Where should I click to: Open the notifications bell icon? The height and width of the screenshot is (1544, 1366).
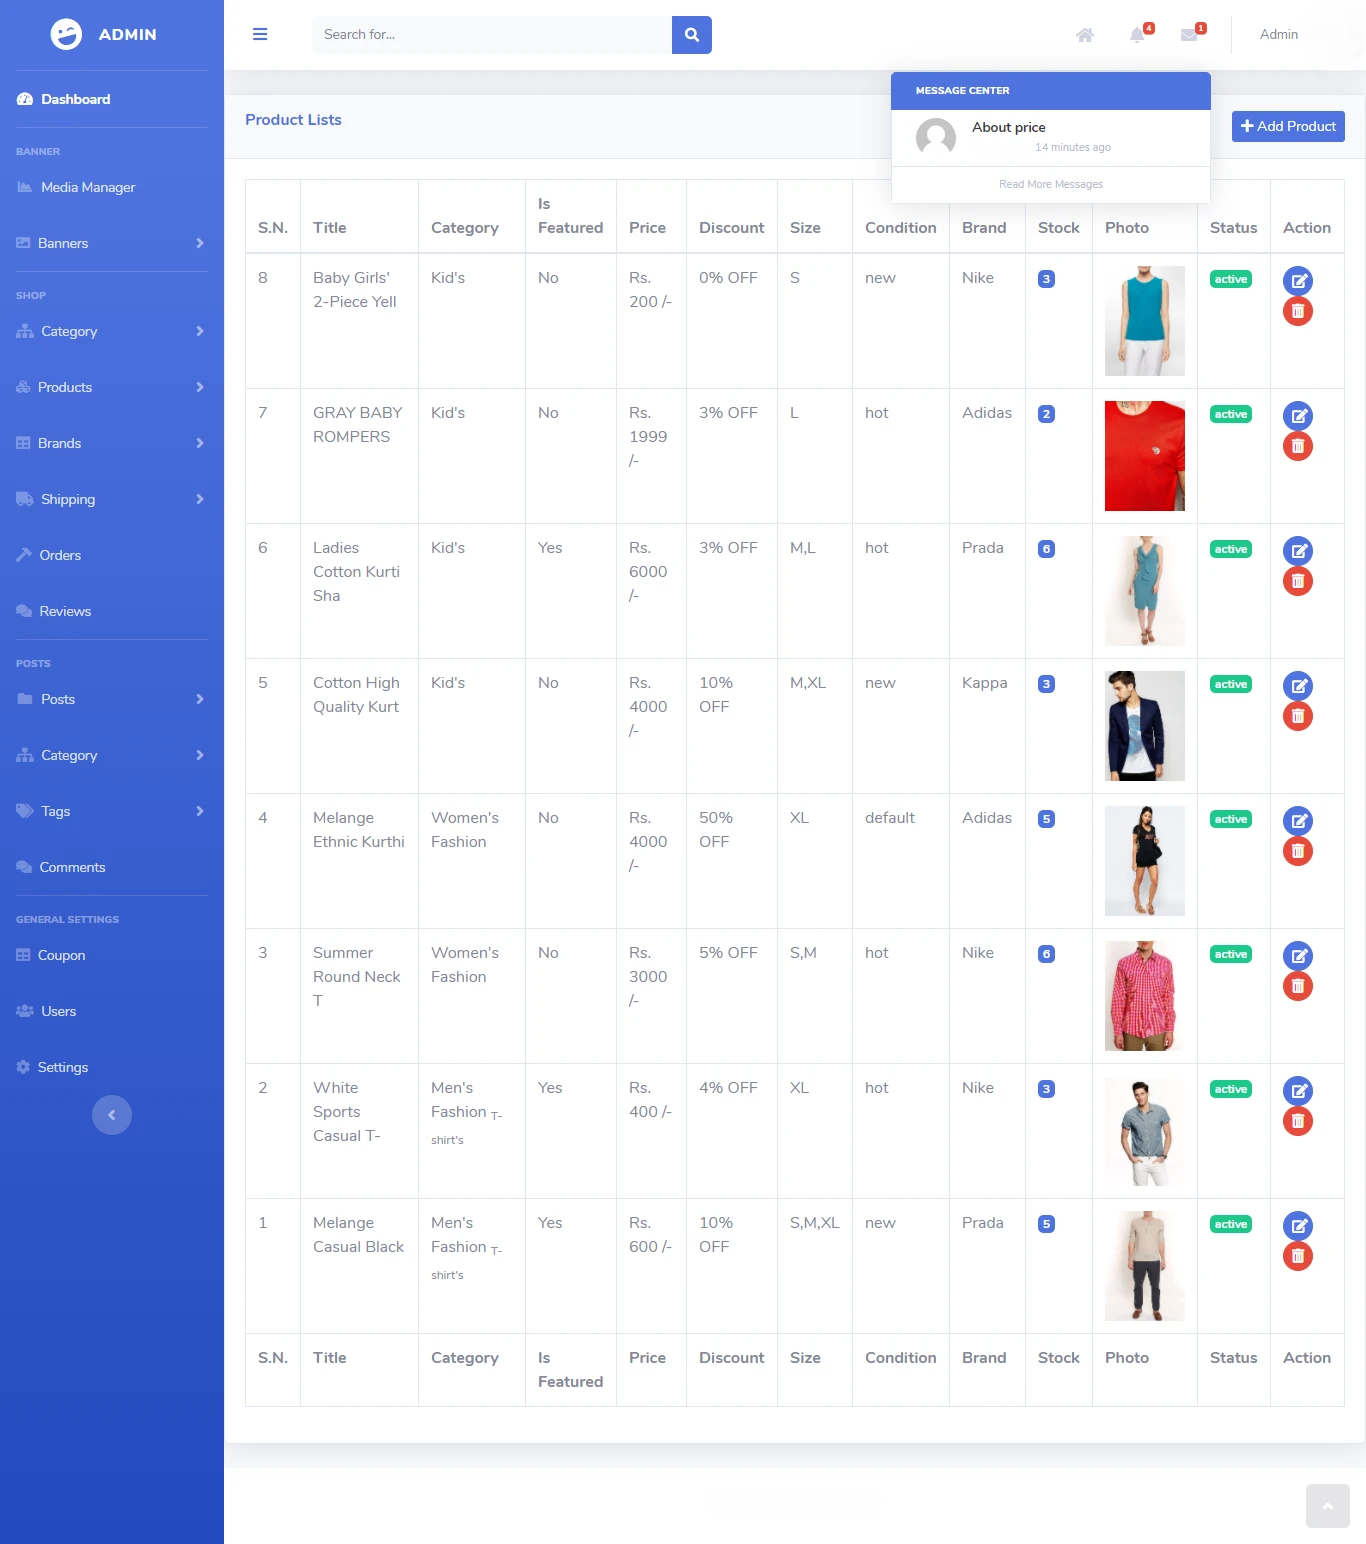coord(1136,34)
